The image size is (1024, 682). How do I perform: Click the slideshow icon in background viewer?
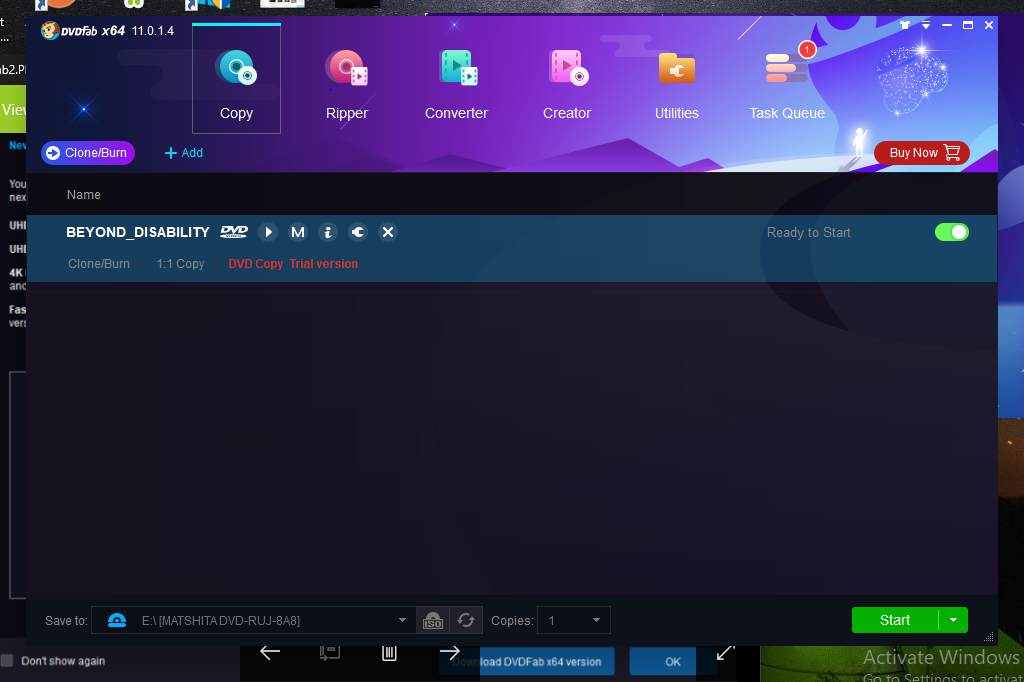(330, 652)
